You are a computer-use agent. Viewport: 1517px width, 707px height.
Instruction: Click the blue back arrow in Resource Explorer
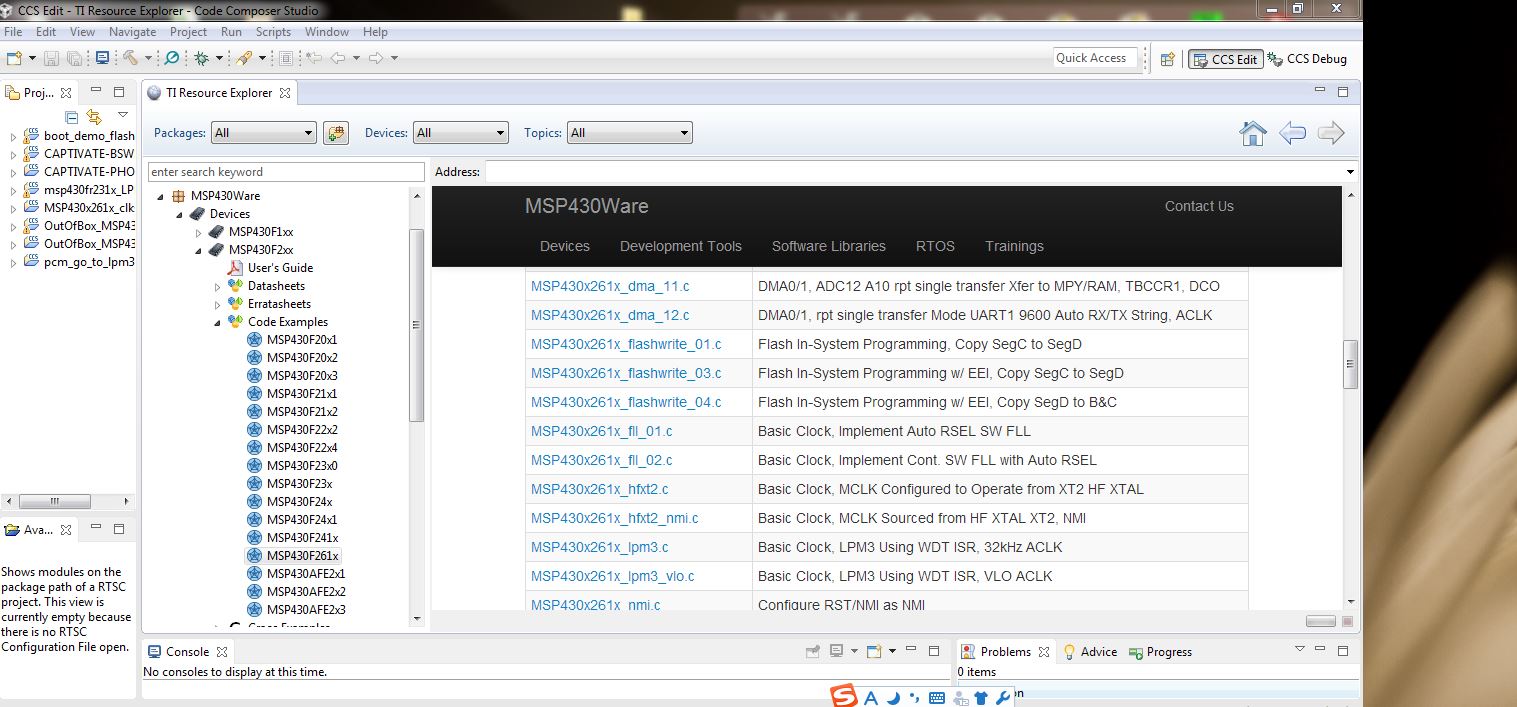pos(1292,133)
